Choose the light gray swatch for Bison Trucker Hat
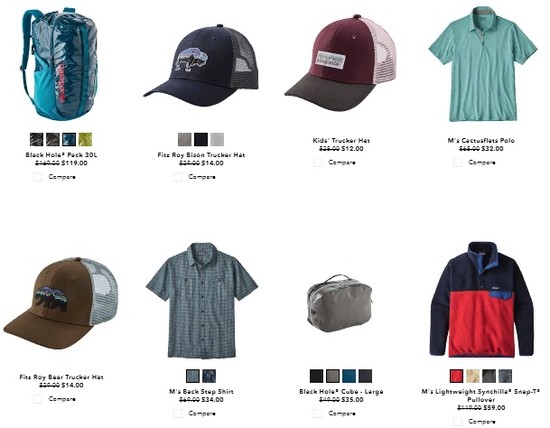The width and height of the screenshot is (550, 428). coord(217,139)
